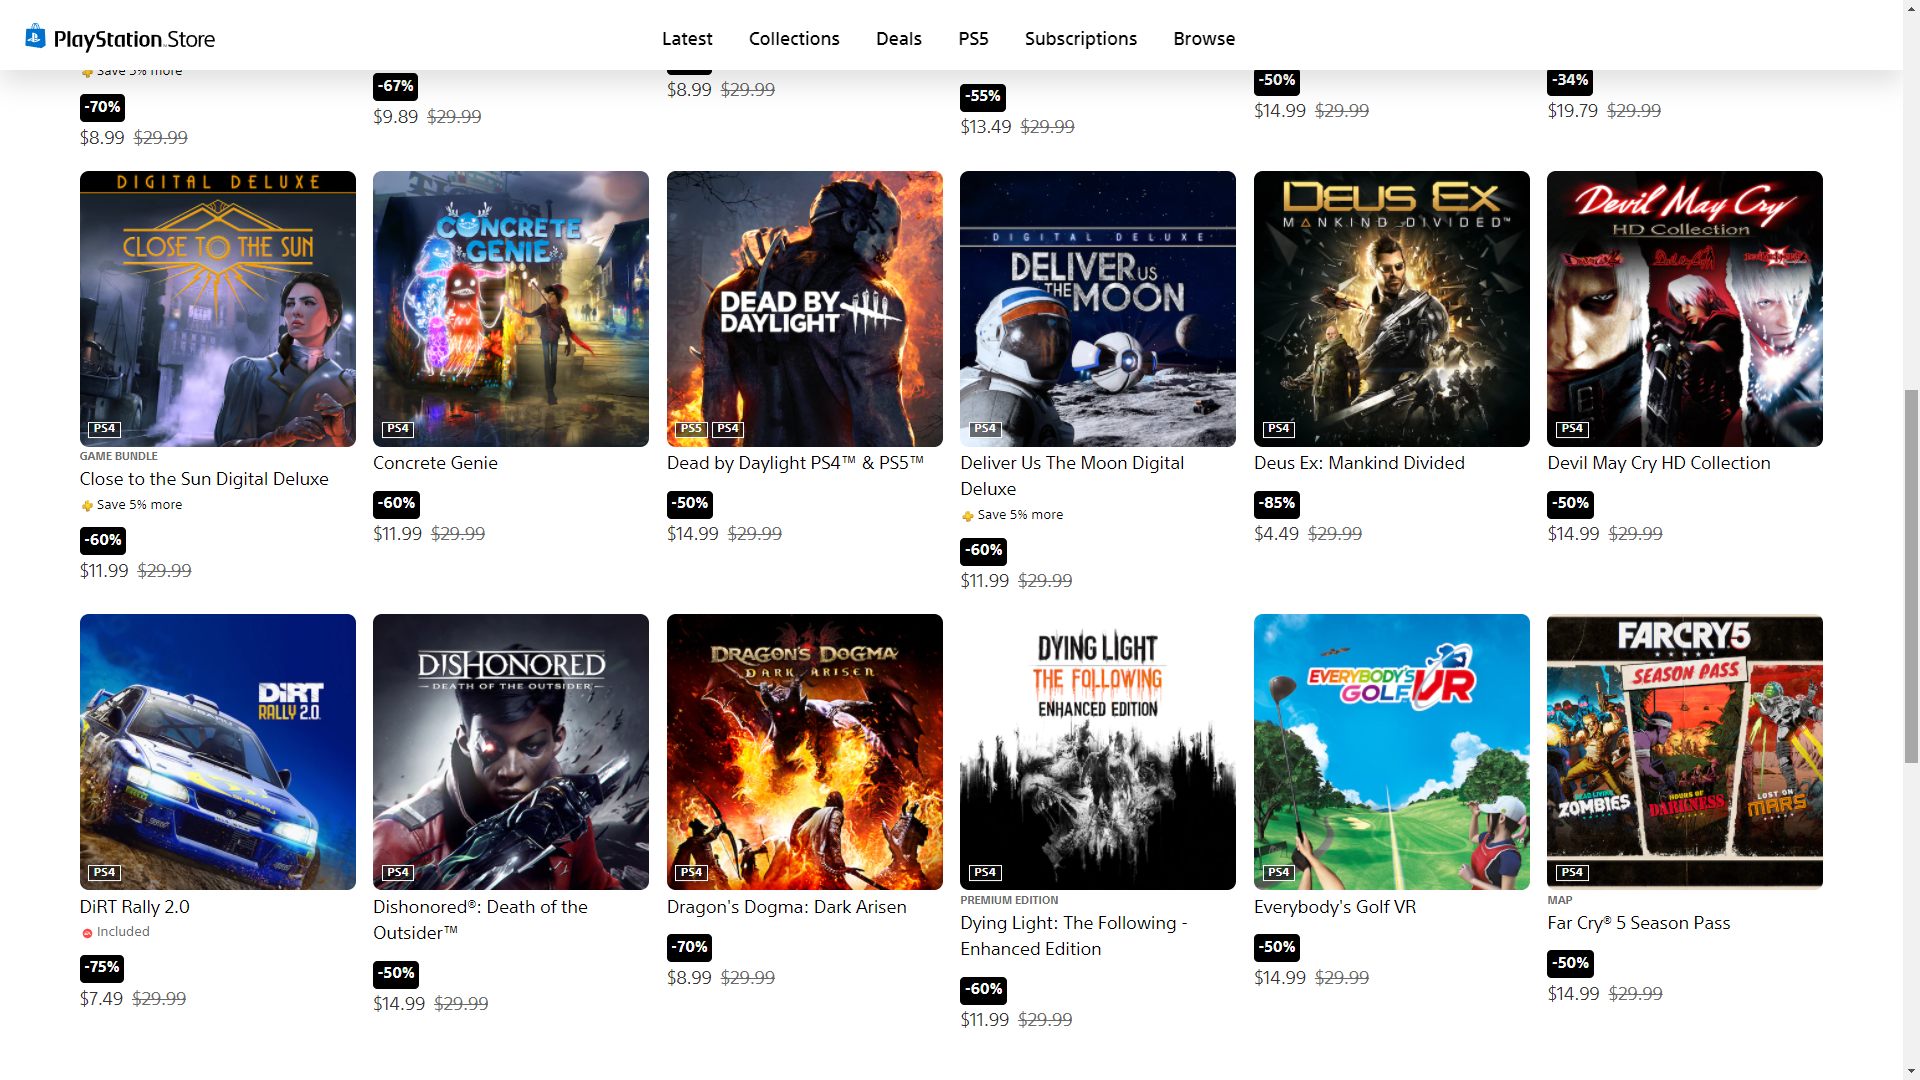Select the Browse navigation item
Screen dimensions: 1920x1080
tap(1204, 39)
